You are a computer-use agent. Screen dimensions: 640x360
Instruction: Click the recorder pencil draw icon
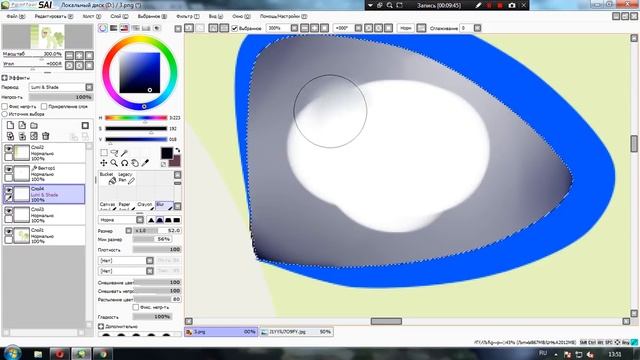pyautogui.click(x=478, y=5)
